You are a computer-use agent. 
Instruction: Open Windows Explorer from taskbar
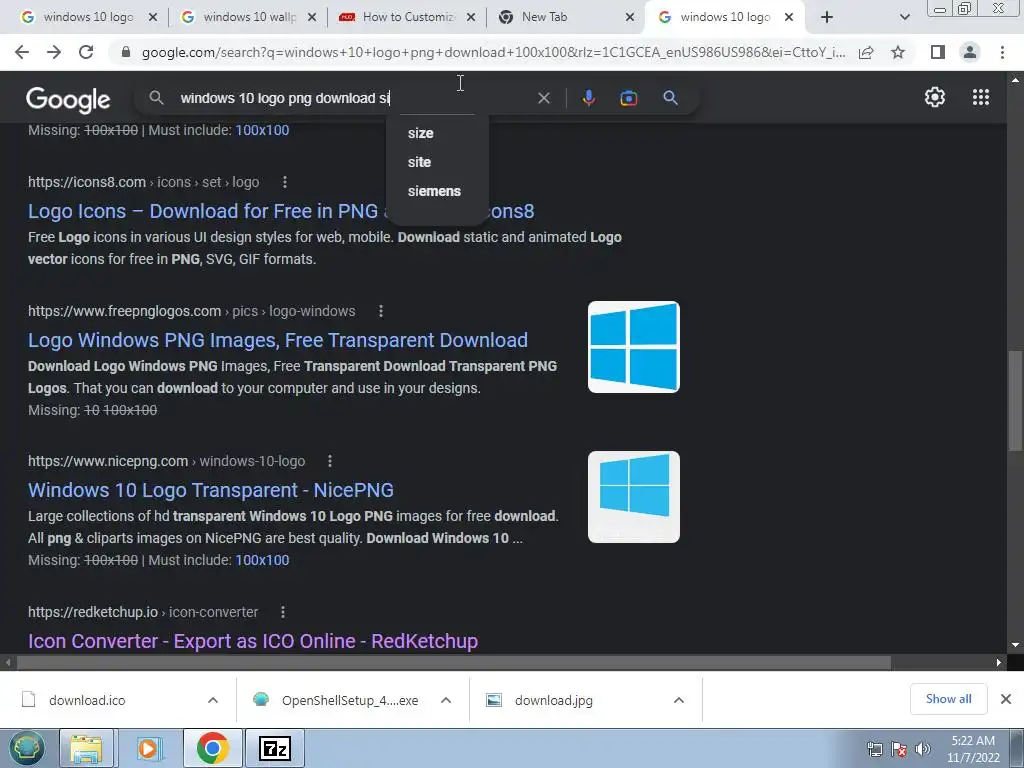tap(86, 748)
